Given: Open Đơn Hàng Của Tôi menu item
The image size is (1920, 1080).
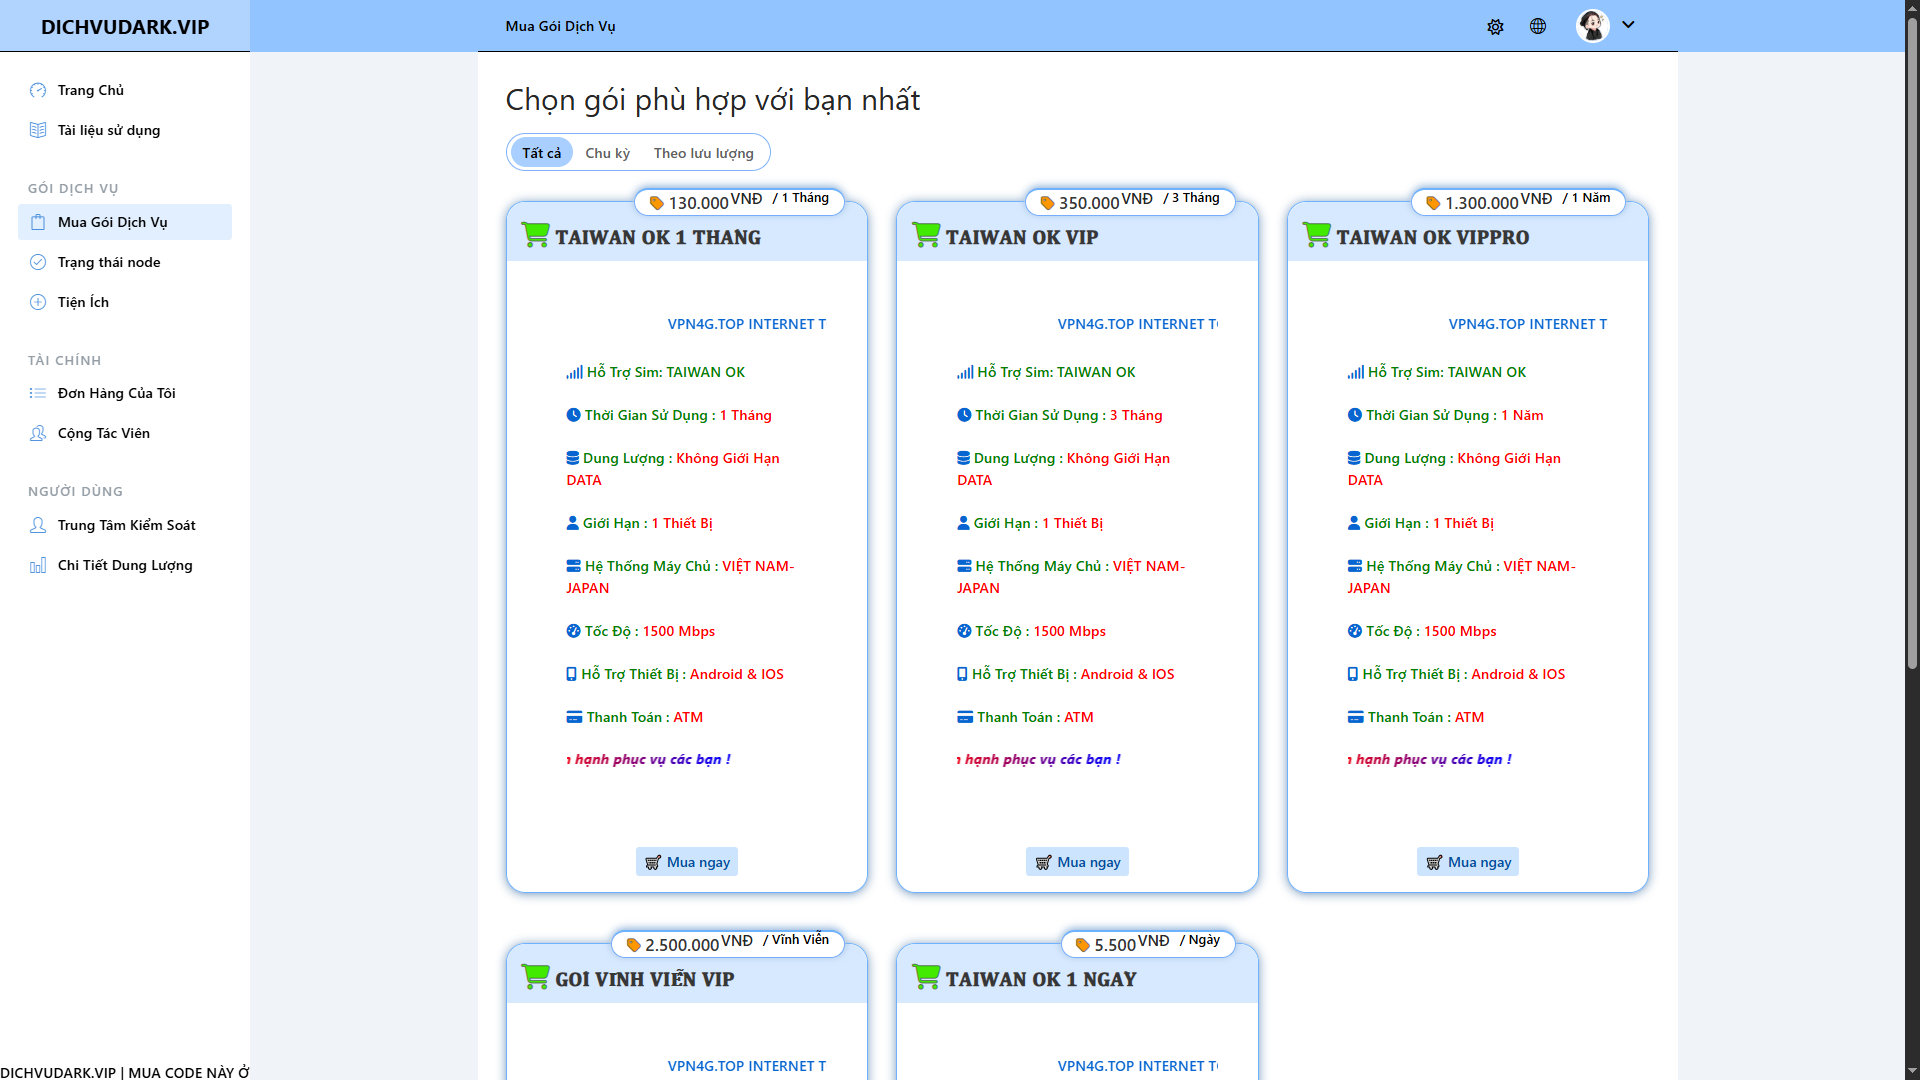Looking at the screenshot, I should pos(116,393).
